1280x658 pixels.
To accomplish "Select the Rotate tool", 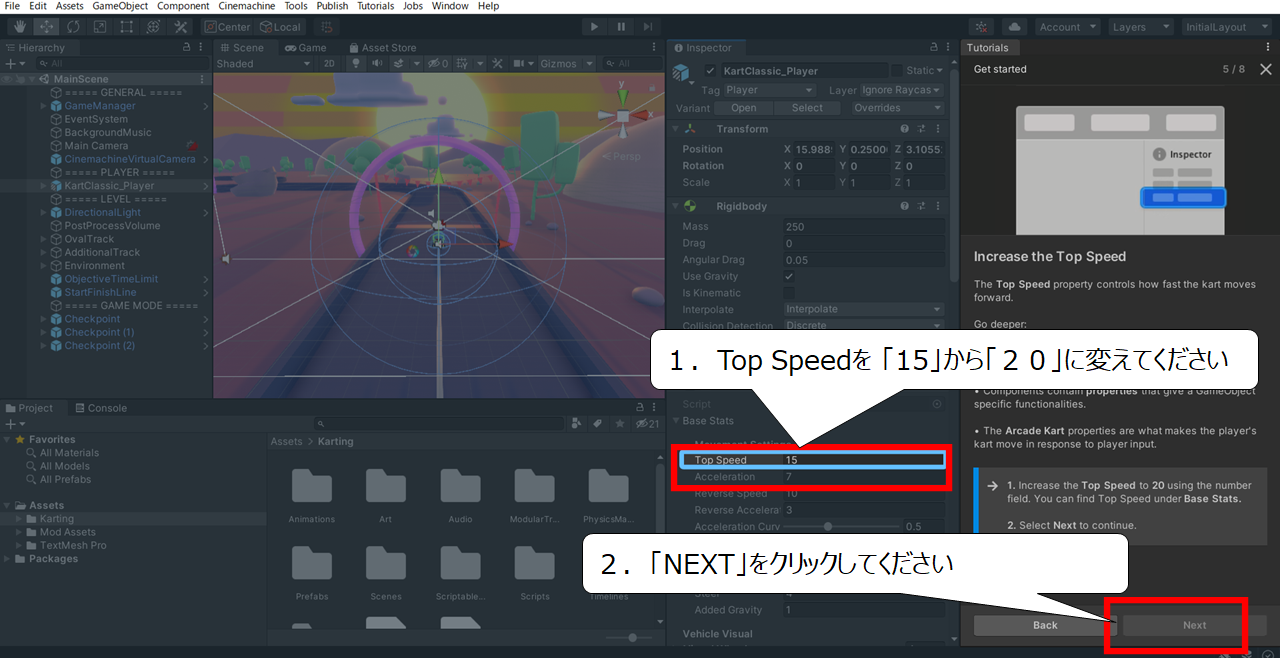I will (x=72, y=27).
